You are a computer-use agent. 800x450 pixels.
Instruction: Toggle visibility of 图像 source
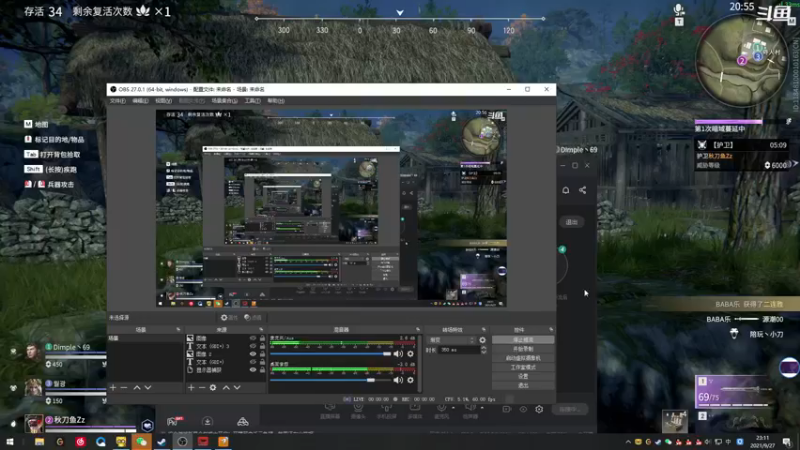(253, 338)
